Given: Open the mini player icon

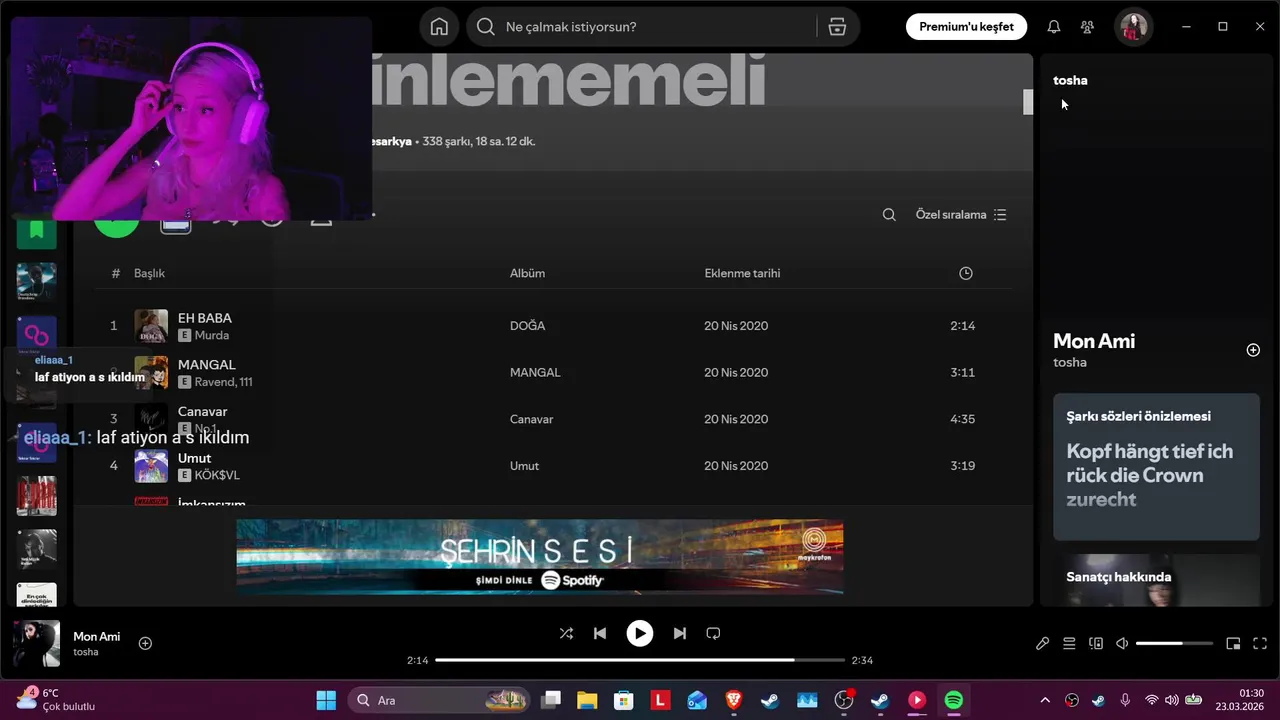Looking at the screenshot, I should [1233, 644].
